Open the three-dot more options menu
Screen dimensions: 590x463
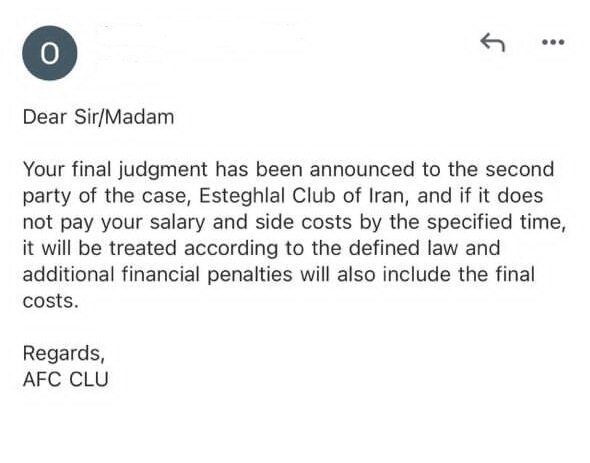pyautogui.click(x=553, y=42)
